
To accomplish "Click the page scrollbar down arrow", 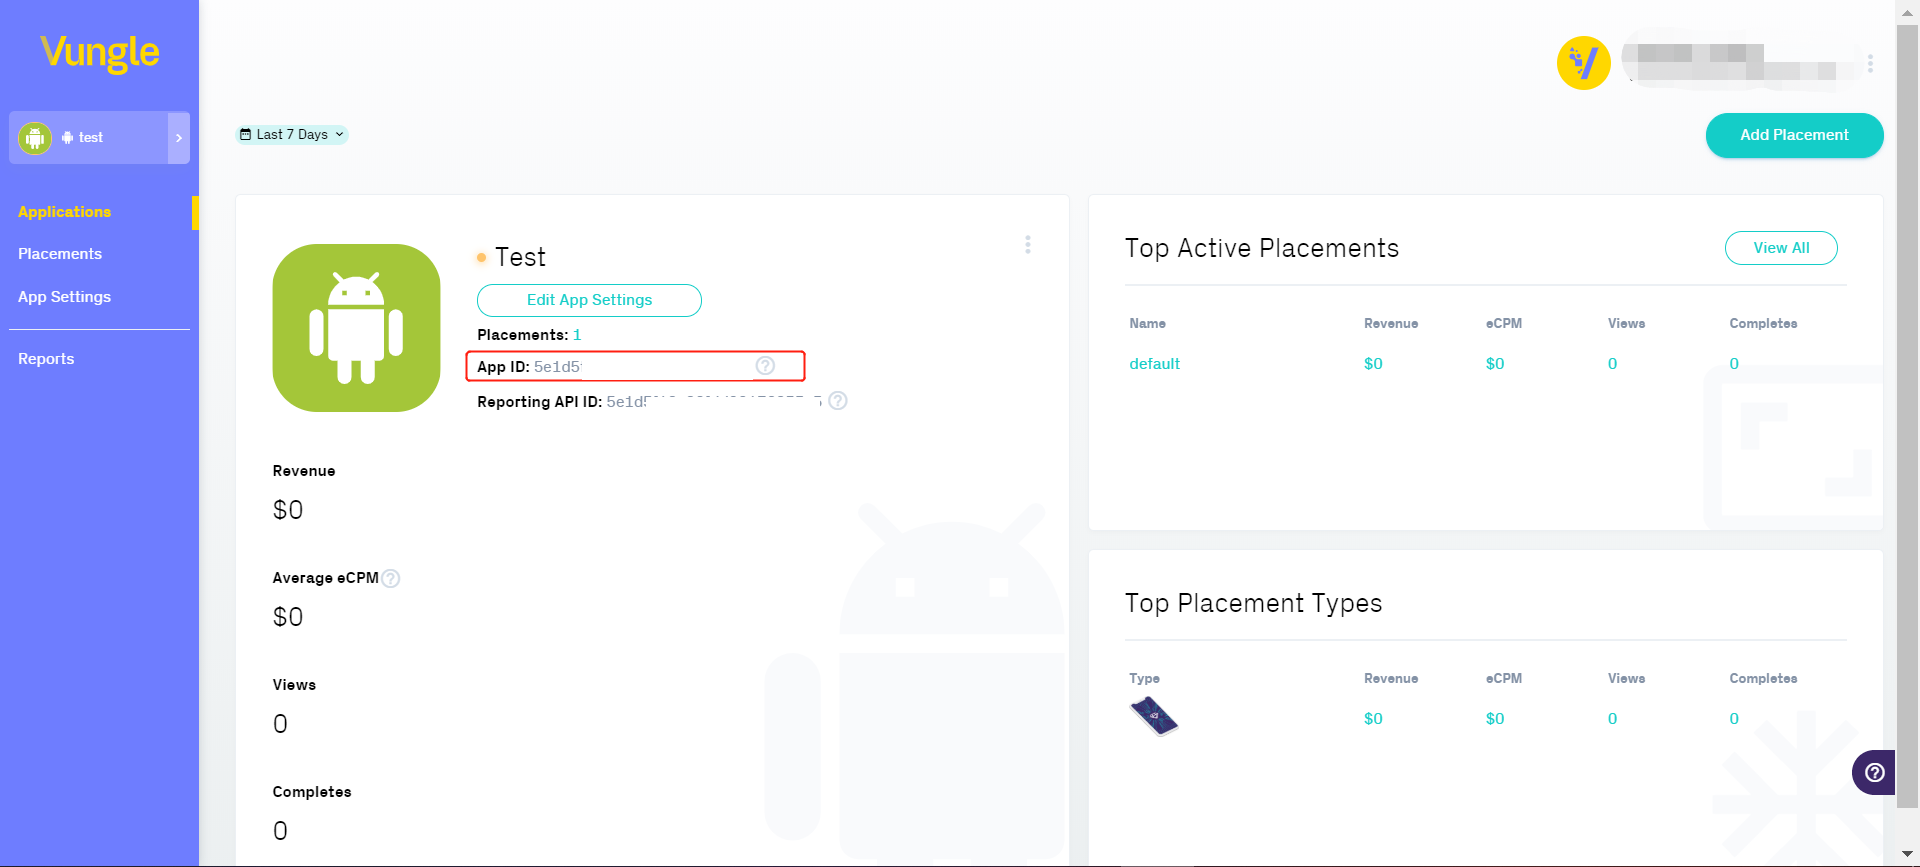I will [x=1906, y=855].
